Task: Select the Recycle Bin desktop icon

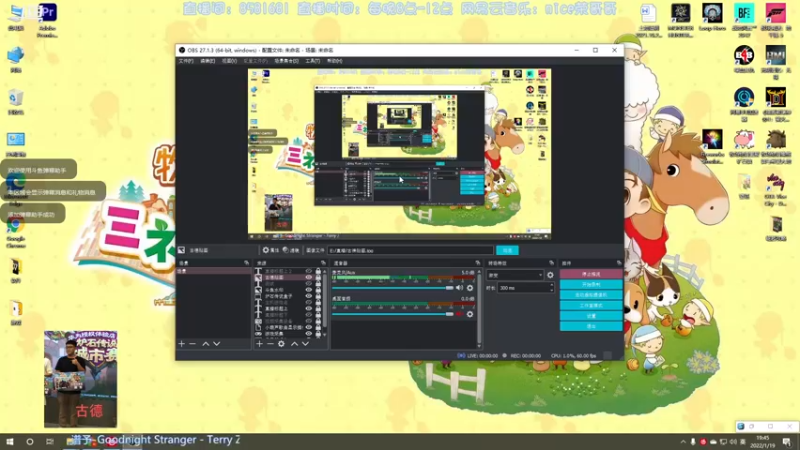Action: click(x=16, y=102)
